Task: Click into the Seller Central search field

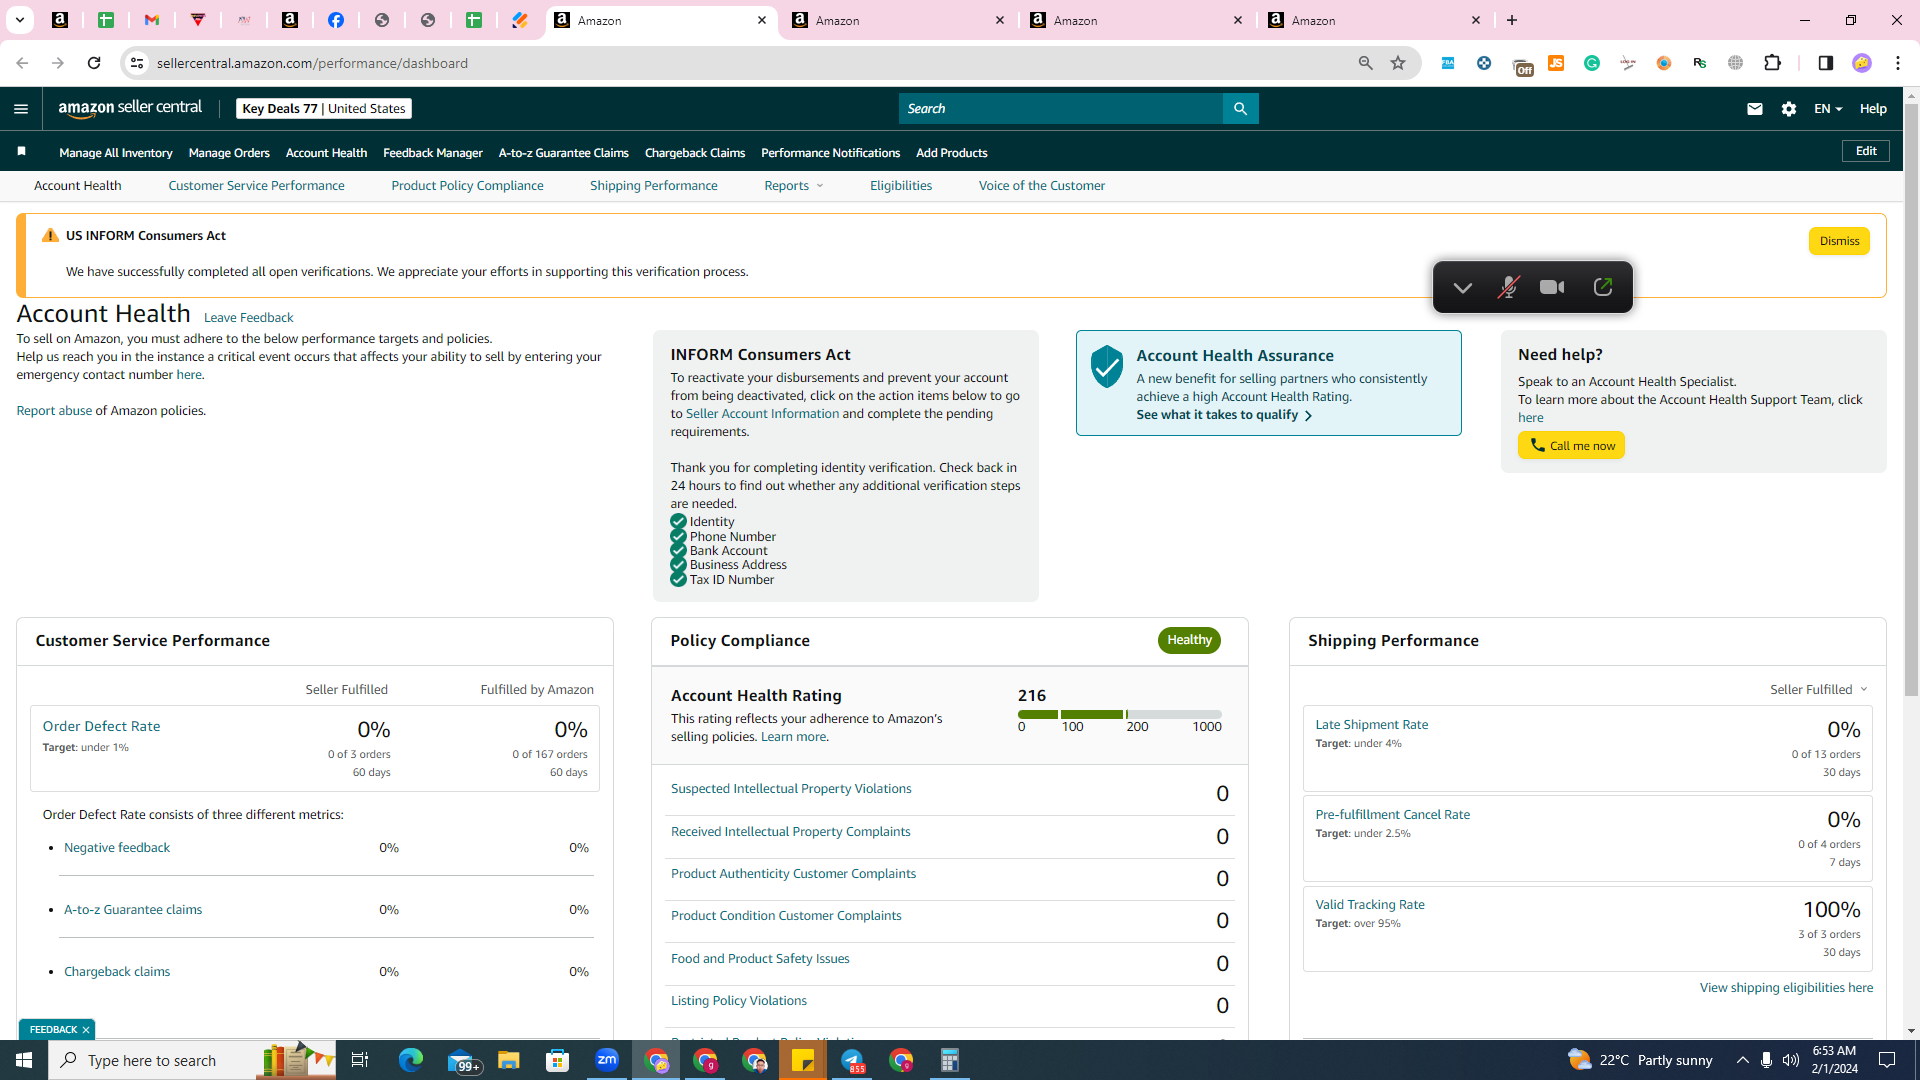Action: point(1060,108)
